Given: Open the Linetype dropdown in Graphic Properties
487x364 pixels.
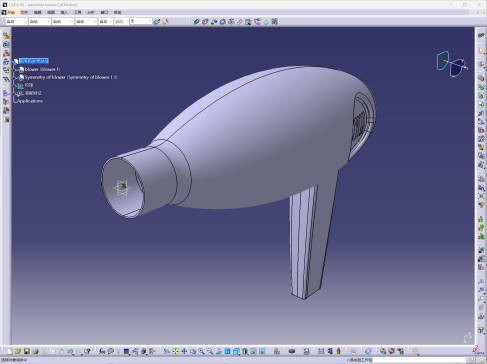Looking at the screenshot, I should click(x=86, y=22).
